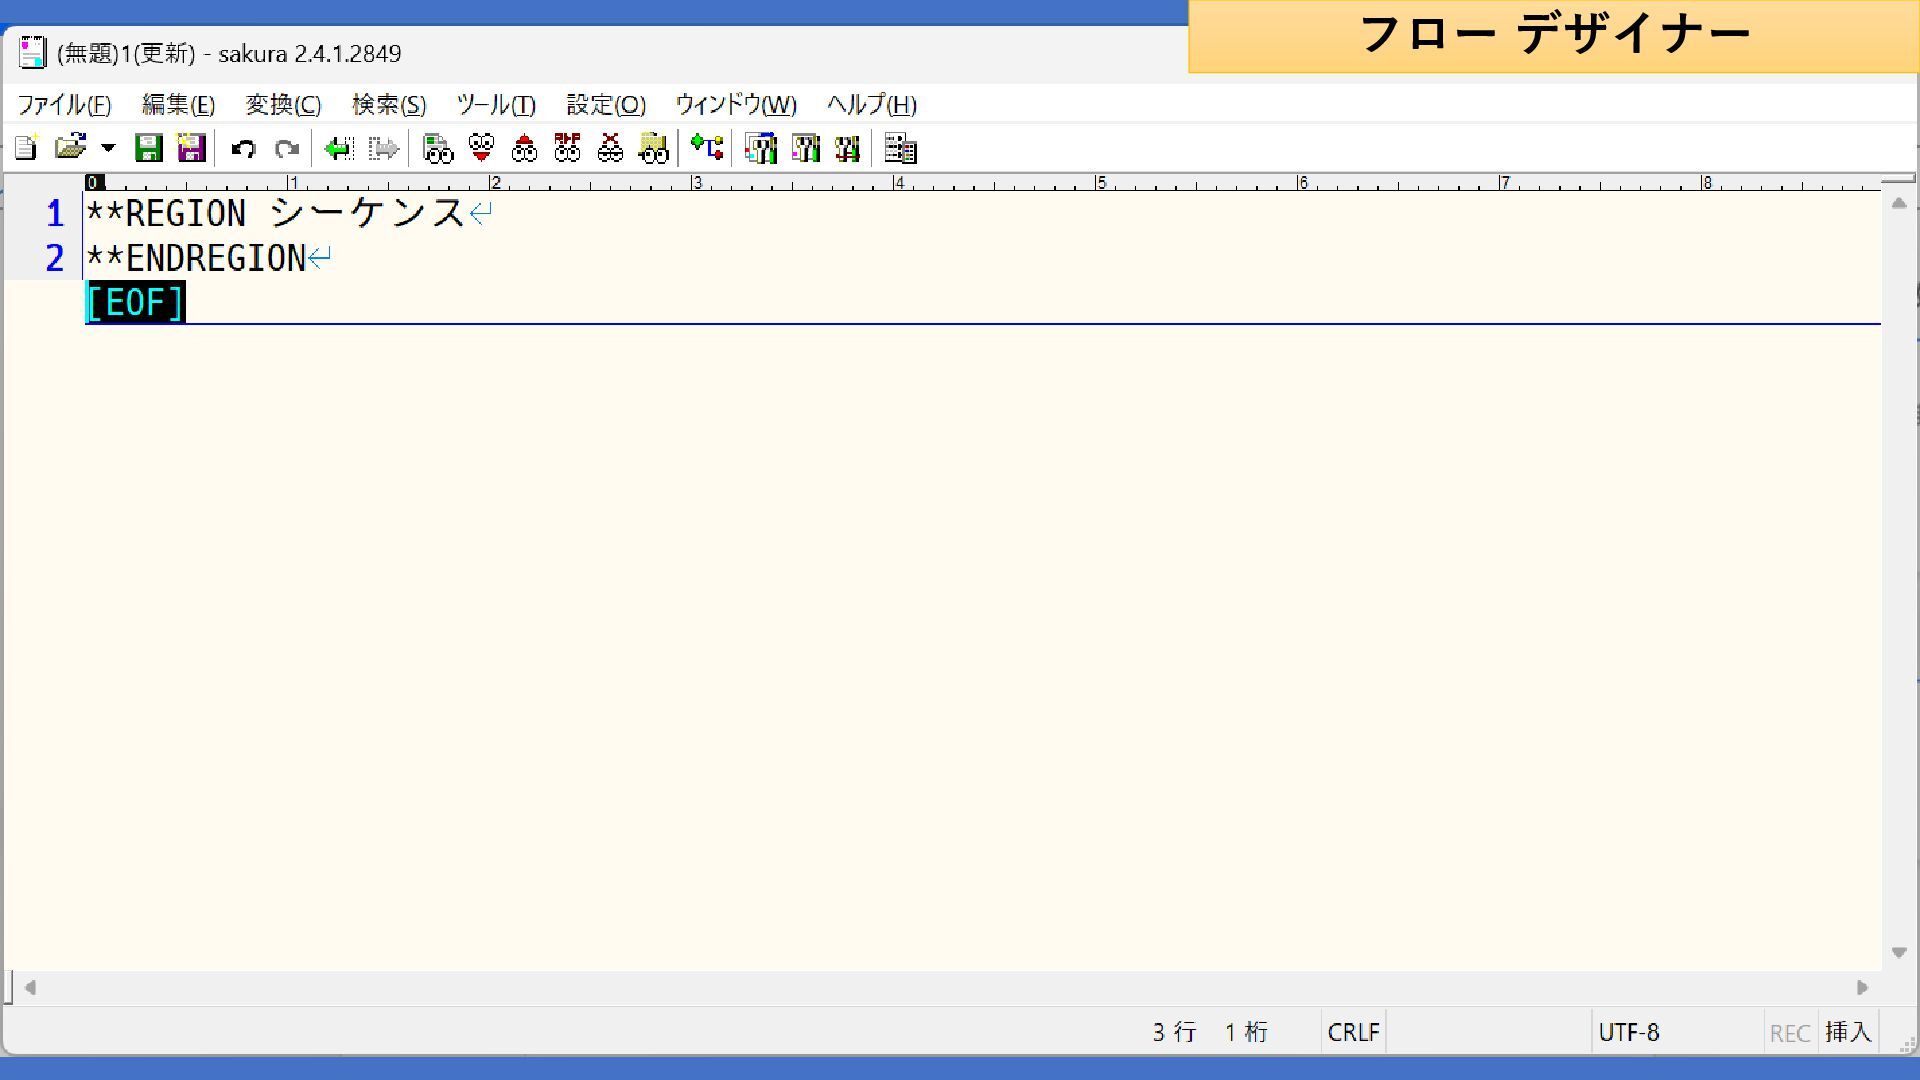
Task: Click the Undo arrow icon
Action: pos(243,149)
